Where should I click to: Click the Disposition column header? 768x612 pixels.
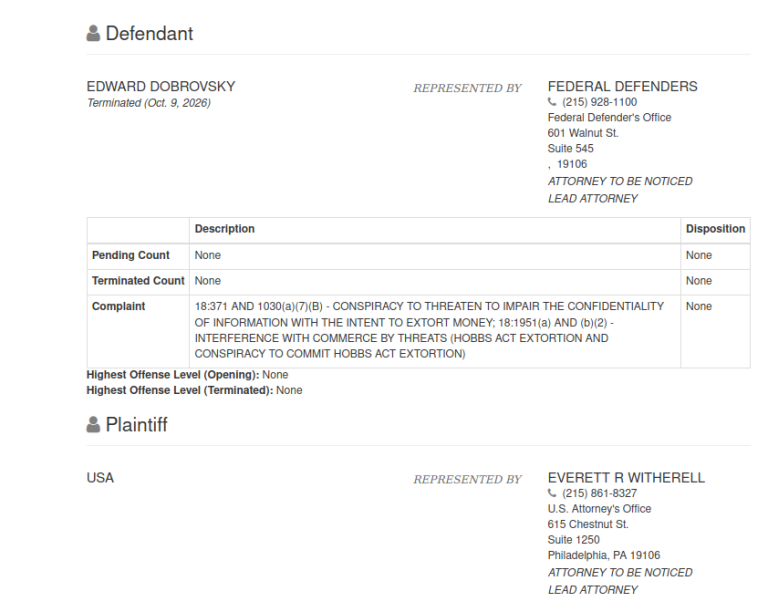click(716, 229)
